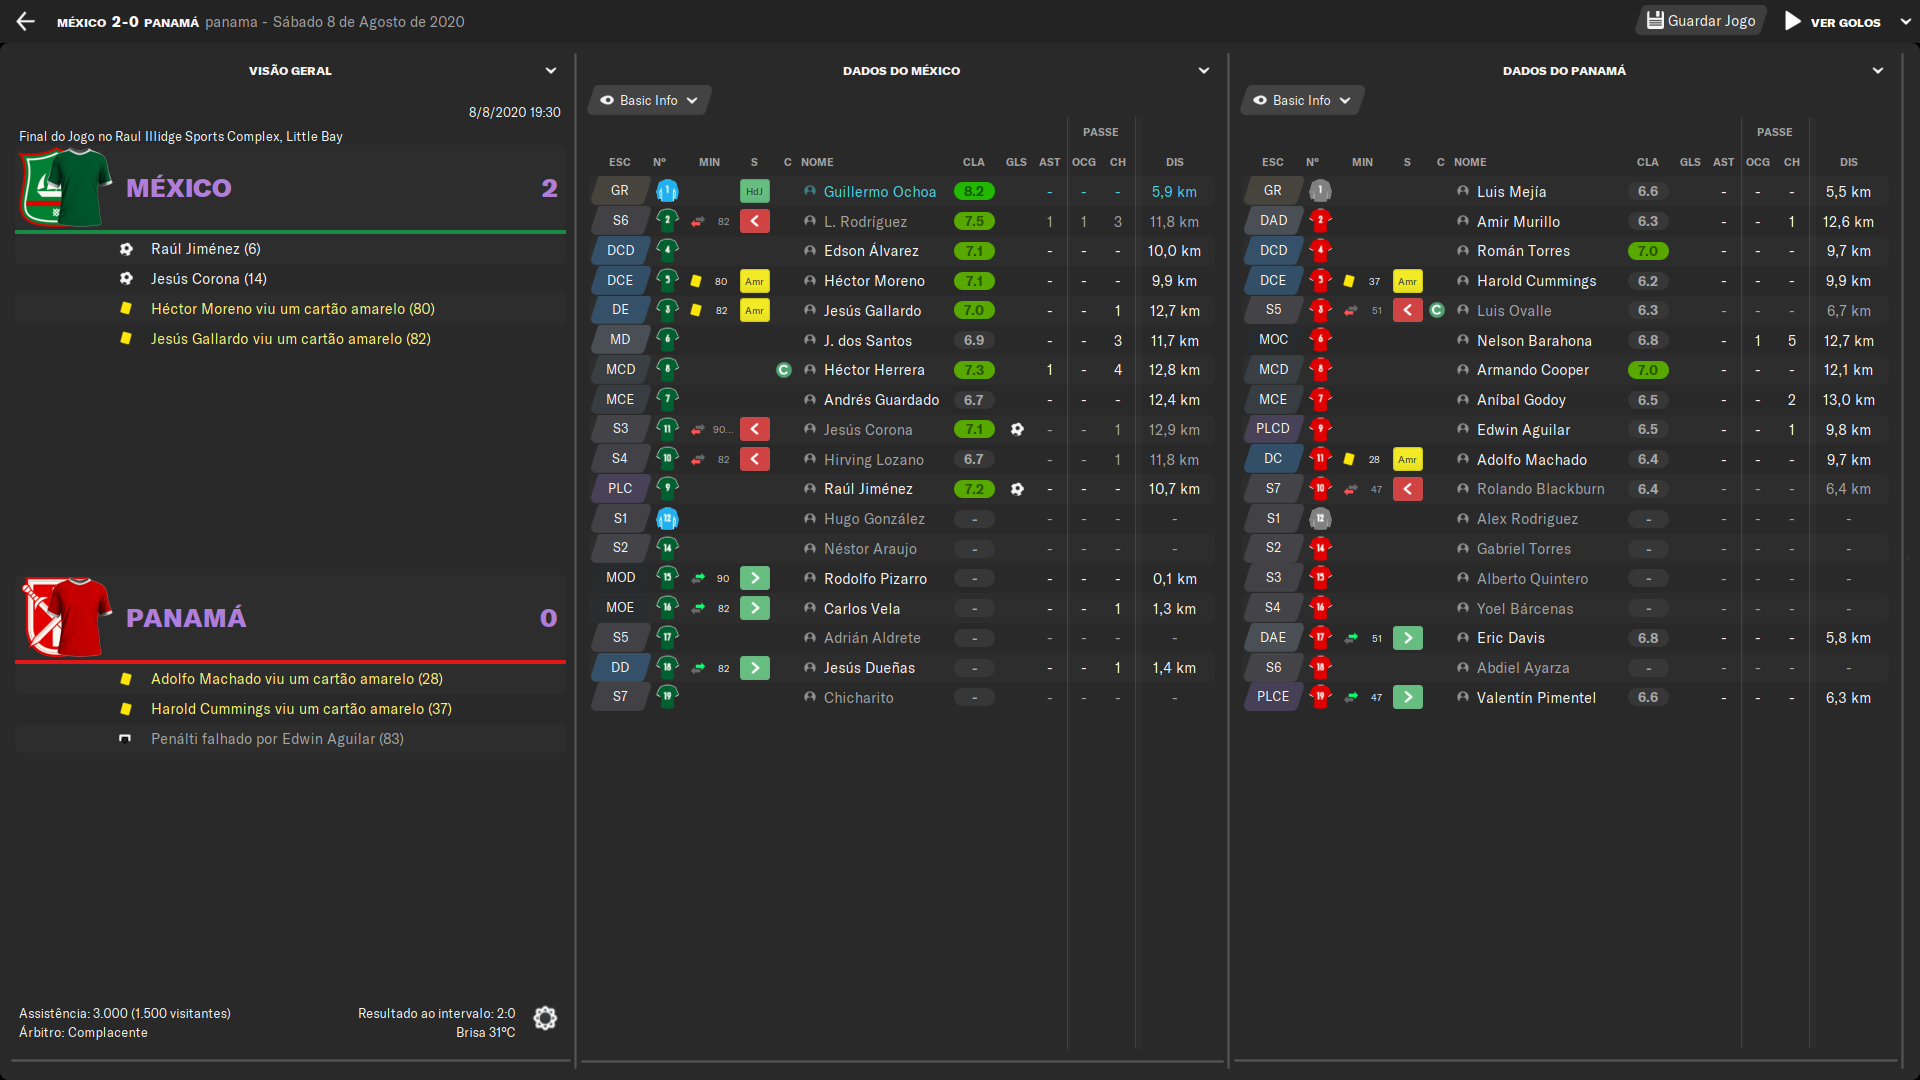Click Chicharito's shirt number icon
The width and height of the screenshot is (1920, 1080).
click(x=667, y=697)
